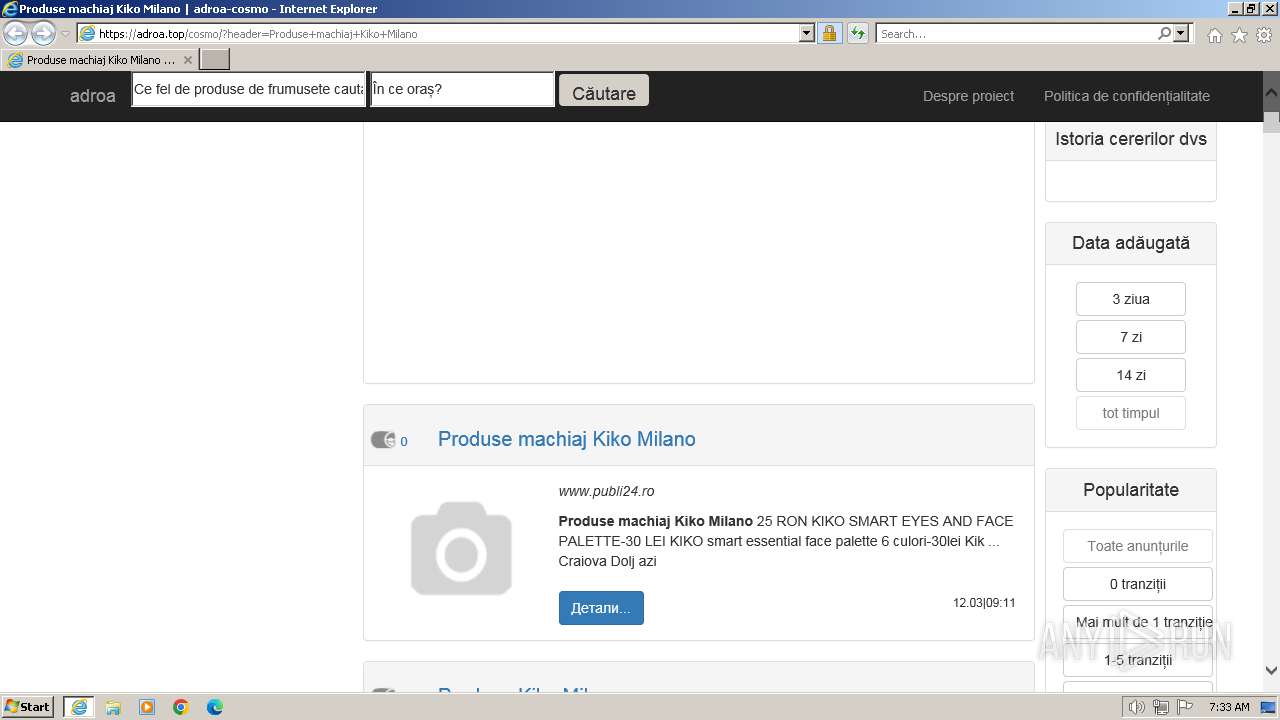Click the page scrollbar up arrow
The height and width of the screenshot is (720, 1280).
coord(1271,90)
